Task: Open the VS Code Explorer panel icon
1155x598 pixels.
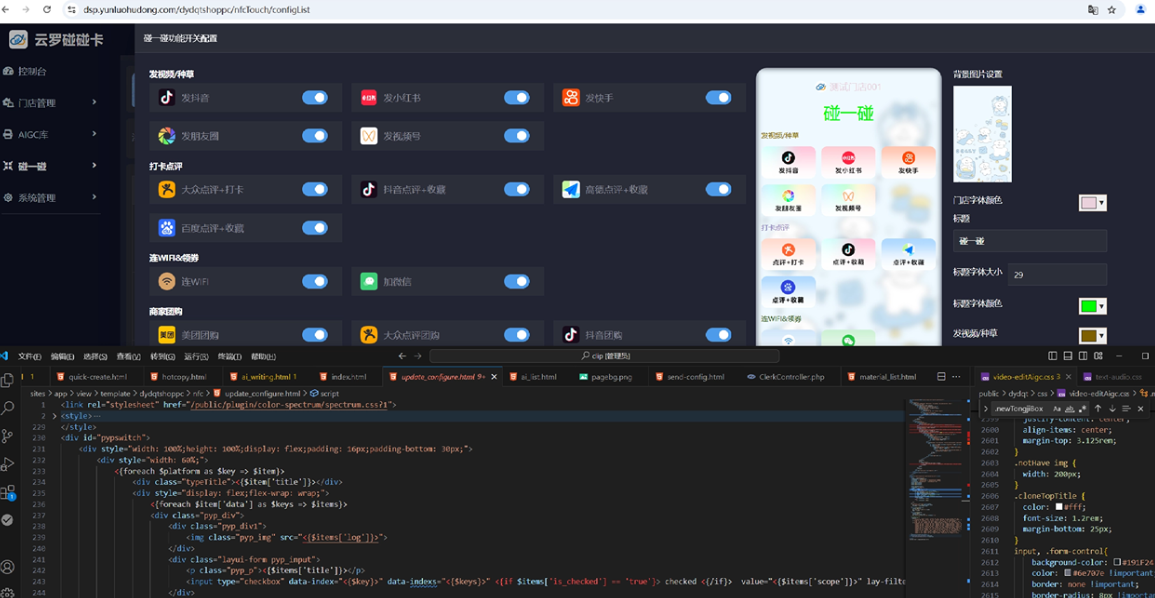Action: click(x=8, y=380)
